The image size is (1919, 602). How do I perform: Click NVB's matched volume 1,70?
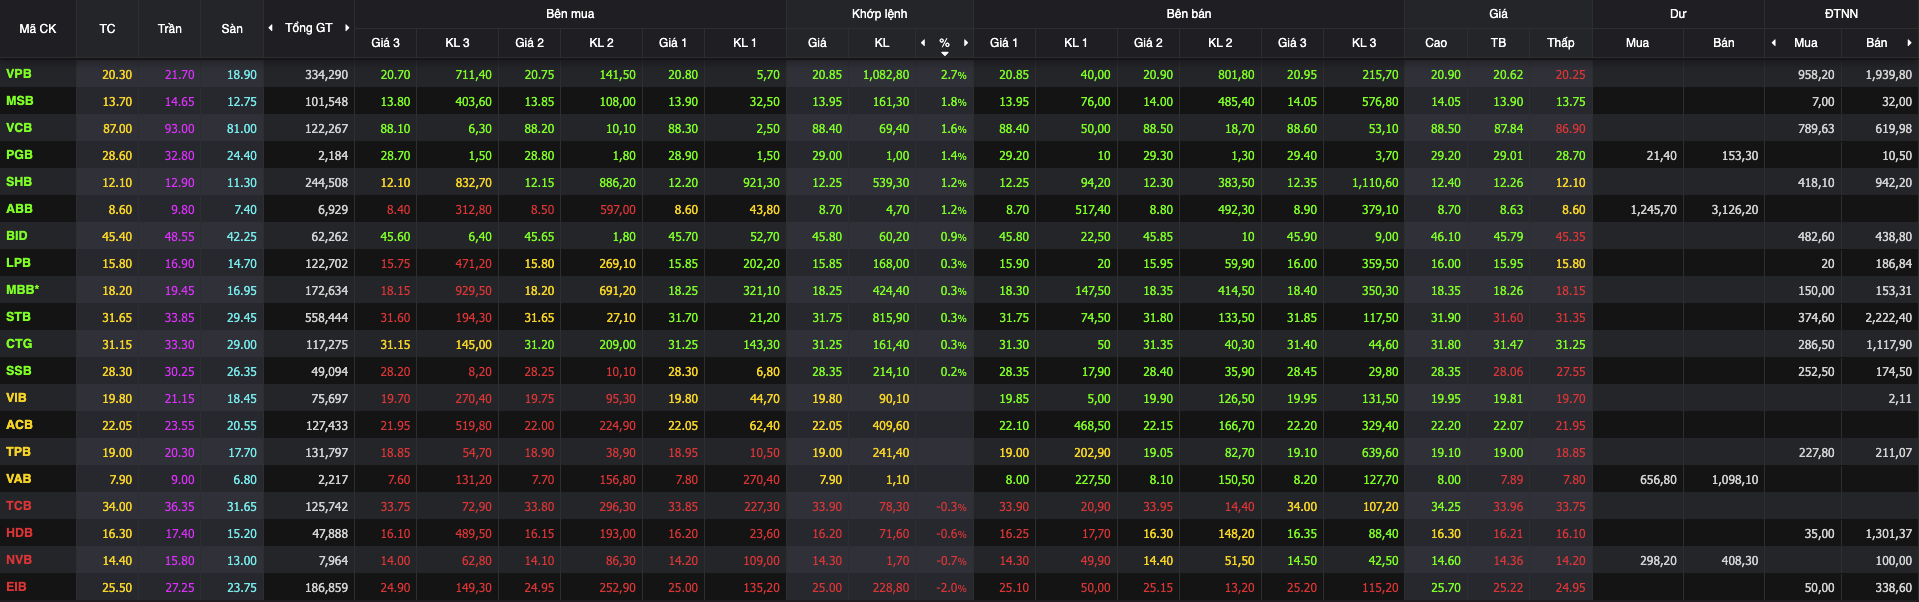898,561
